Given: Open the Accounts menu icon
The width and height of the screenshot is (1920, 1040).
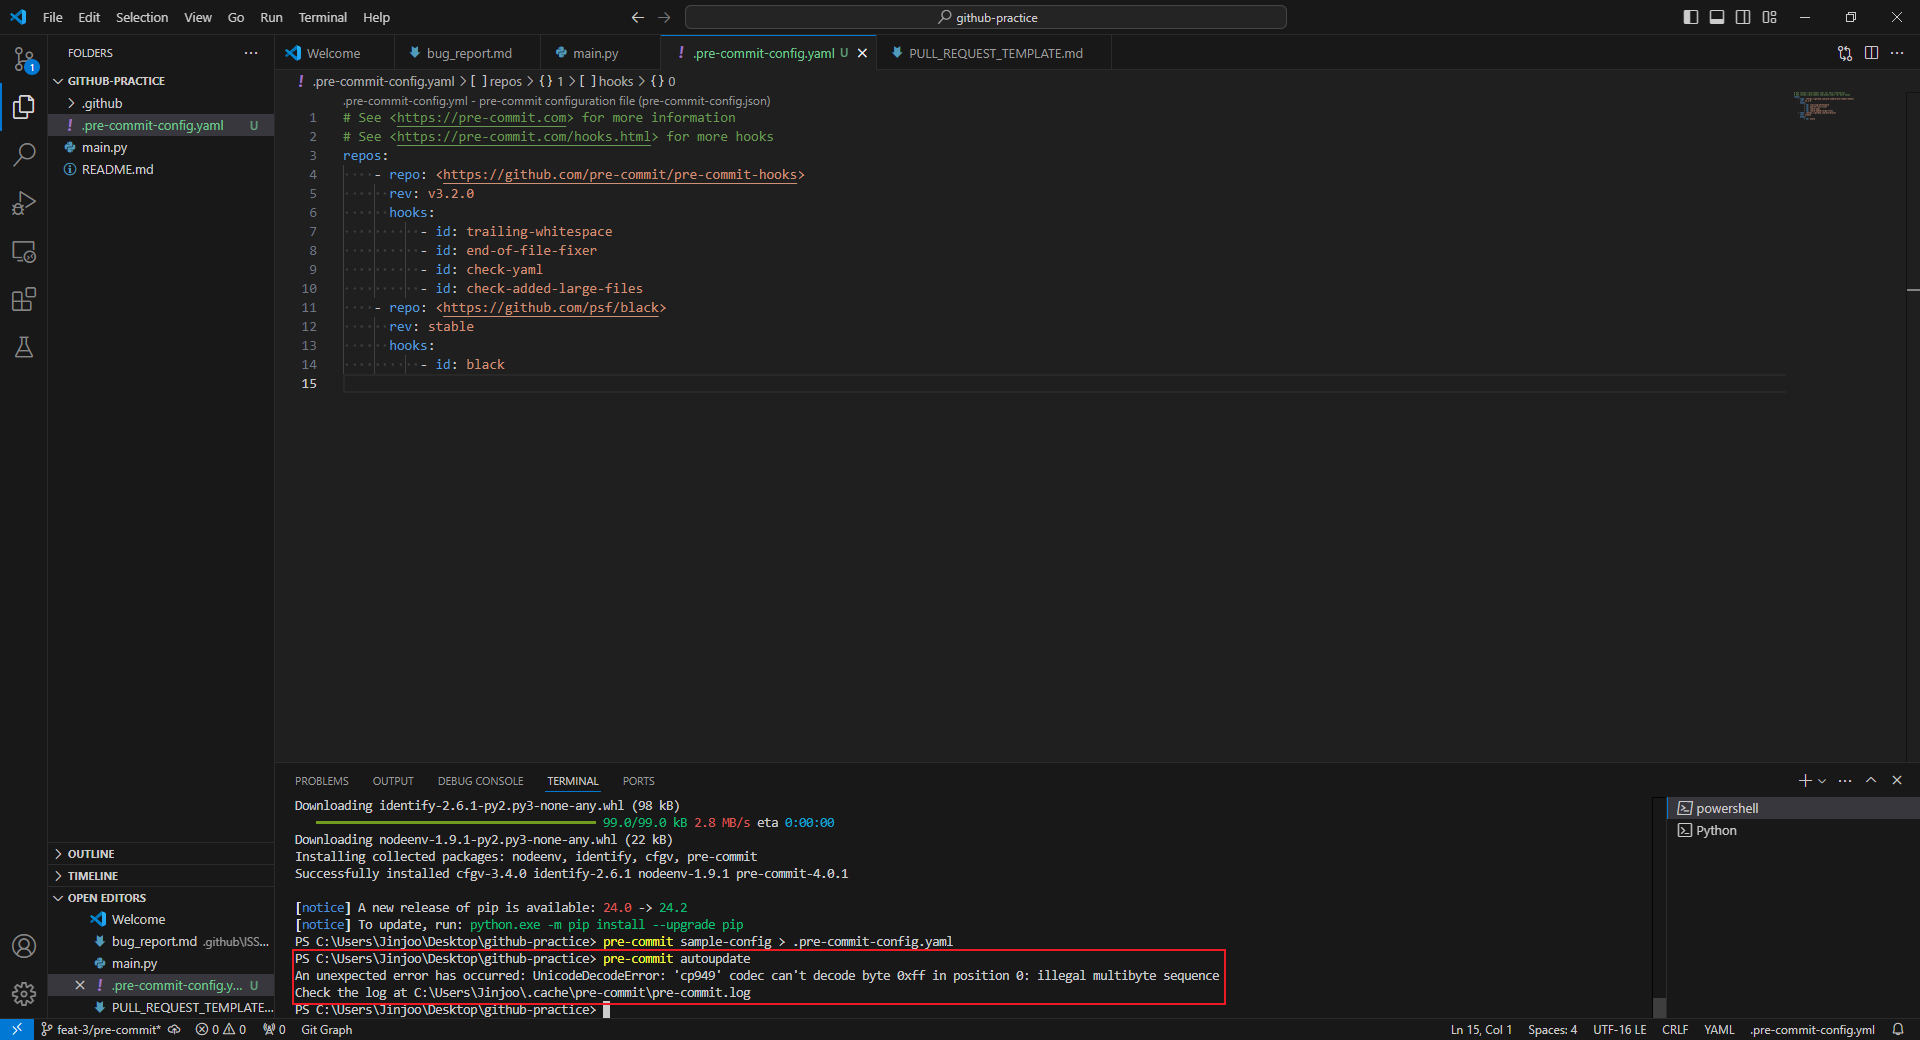Looking at the screenshot, I should tap(24, 946).
